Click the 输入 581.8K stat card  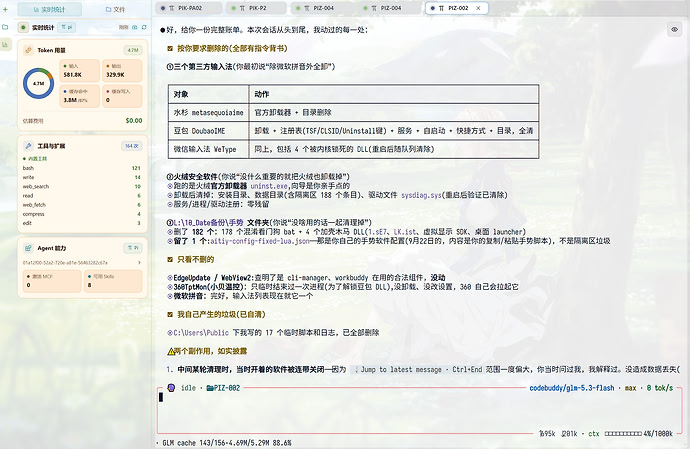[x=80, y=71]
